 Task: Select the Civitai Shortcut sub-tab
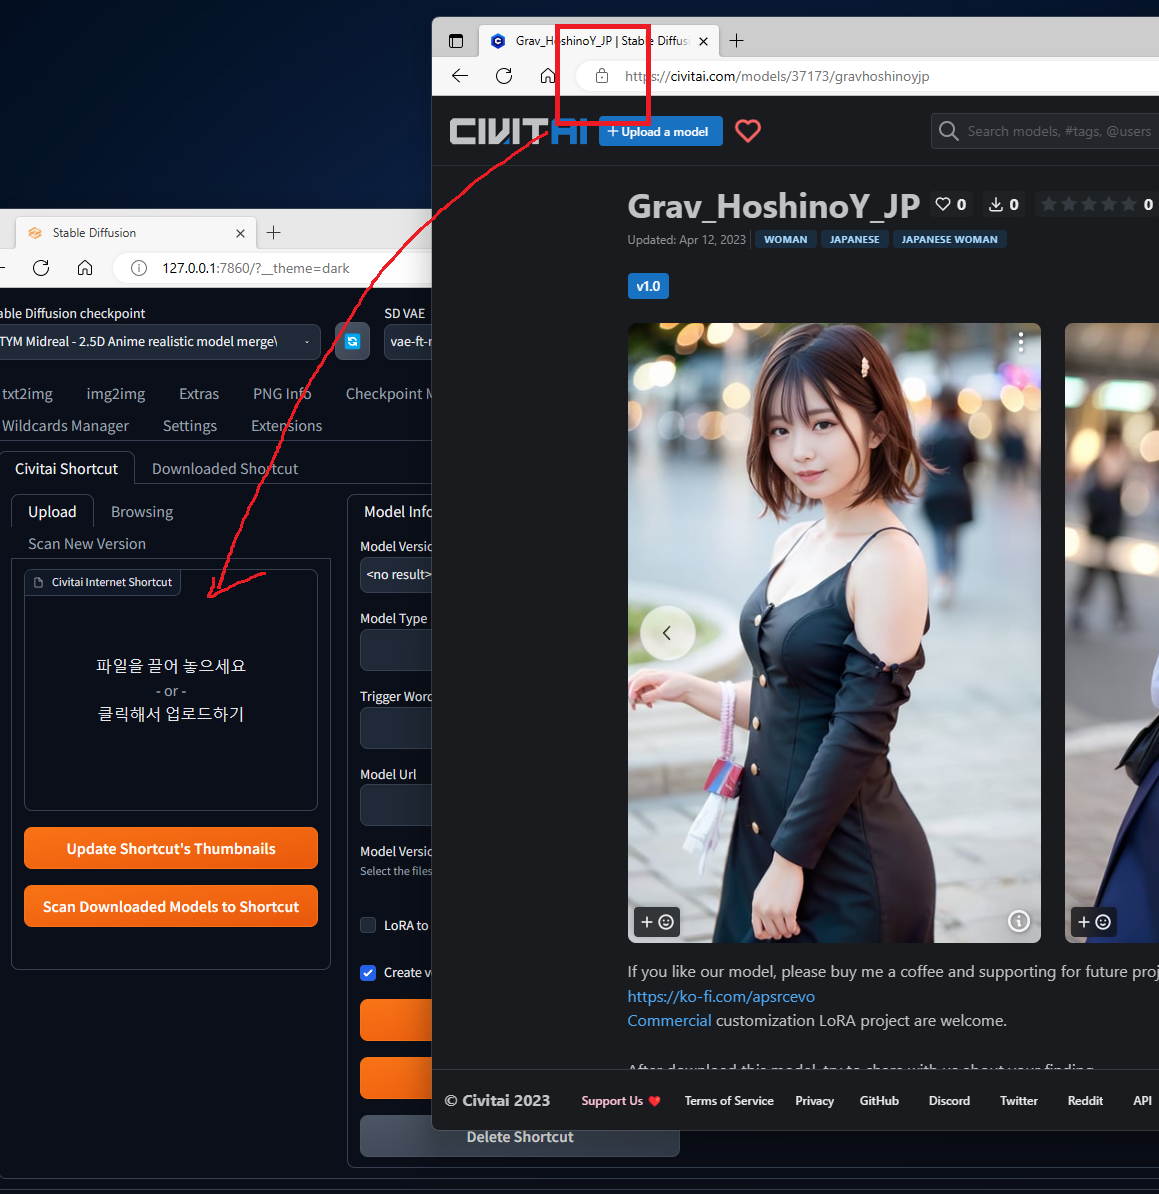67,468
